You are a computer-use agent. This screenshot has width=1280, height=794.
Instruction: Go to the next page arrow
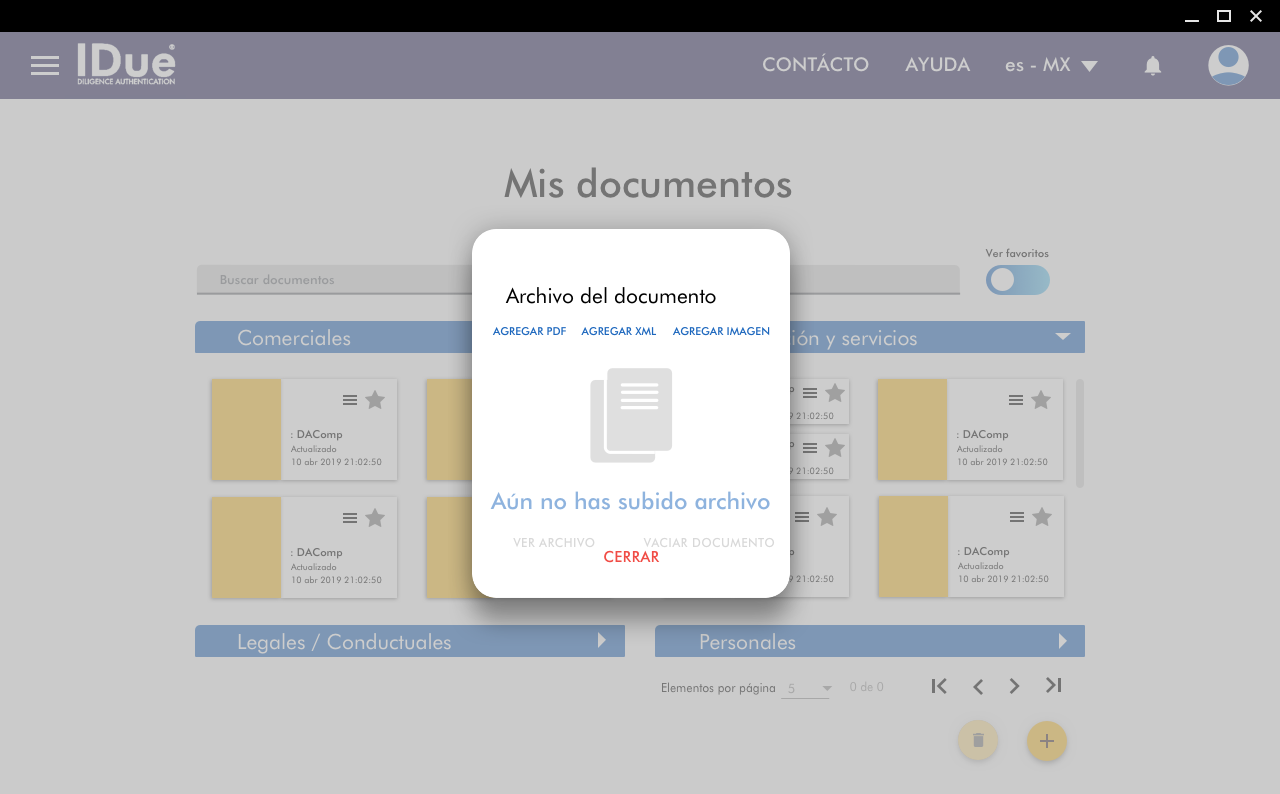(1014, 686)
